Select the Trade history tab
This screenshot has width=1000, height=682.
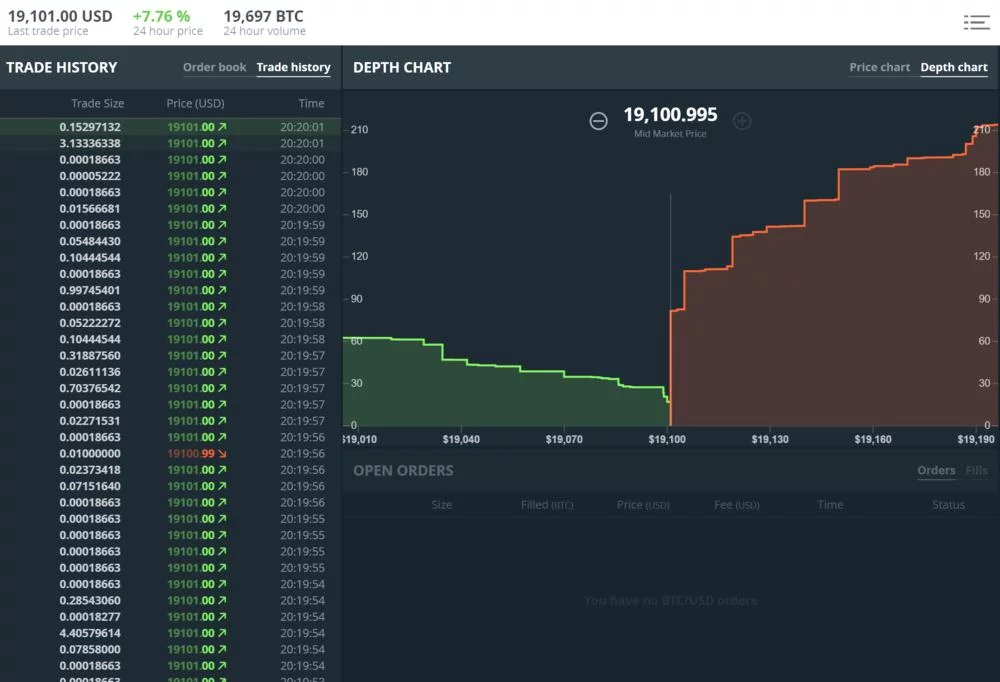[x=293, y=67]
